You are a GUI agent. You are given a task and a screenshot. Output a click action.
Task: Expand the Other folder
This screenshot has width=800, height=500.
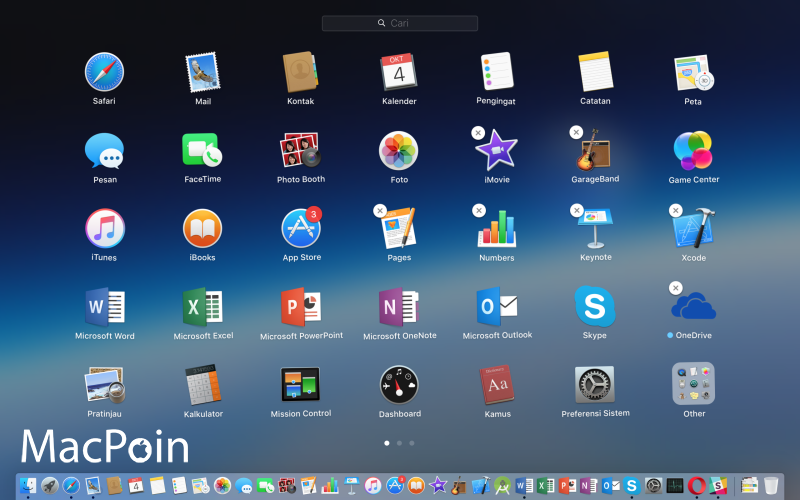[x=693, y=384]
